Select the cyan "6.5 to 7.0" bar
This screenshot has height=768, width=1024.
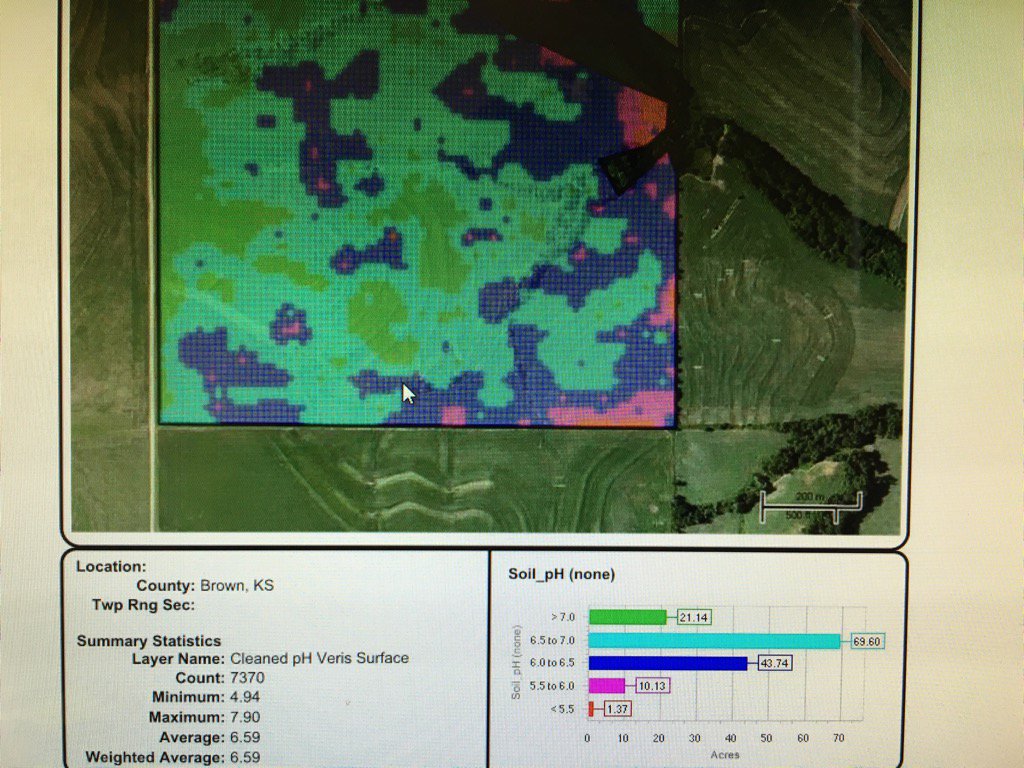pyautogui.click(x=715, y=640)
